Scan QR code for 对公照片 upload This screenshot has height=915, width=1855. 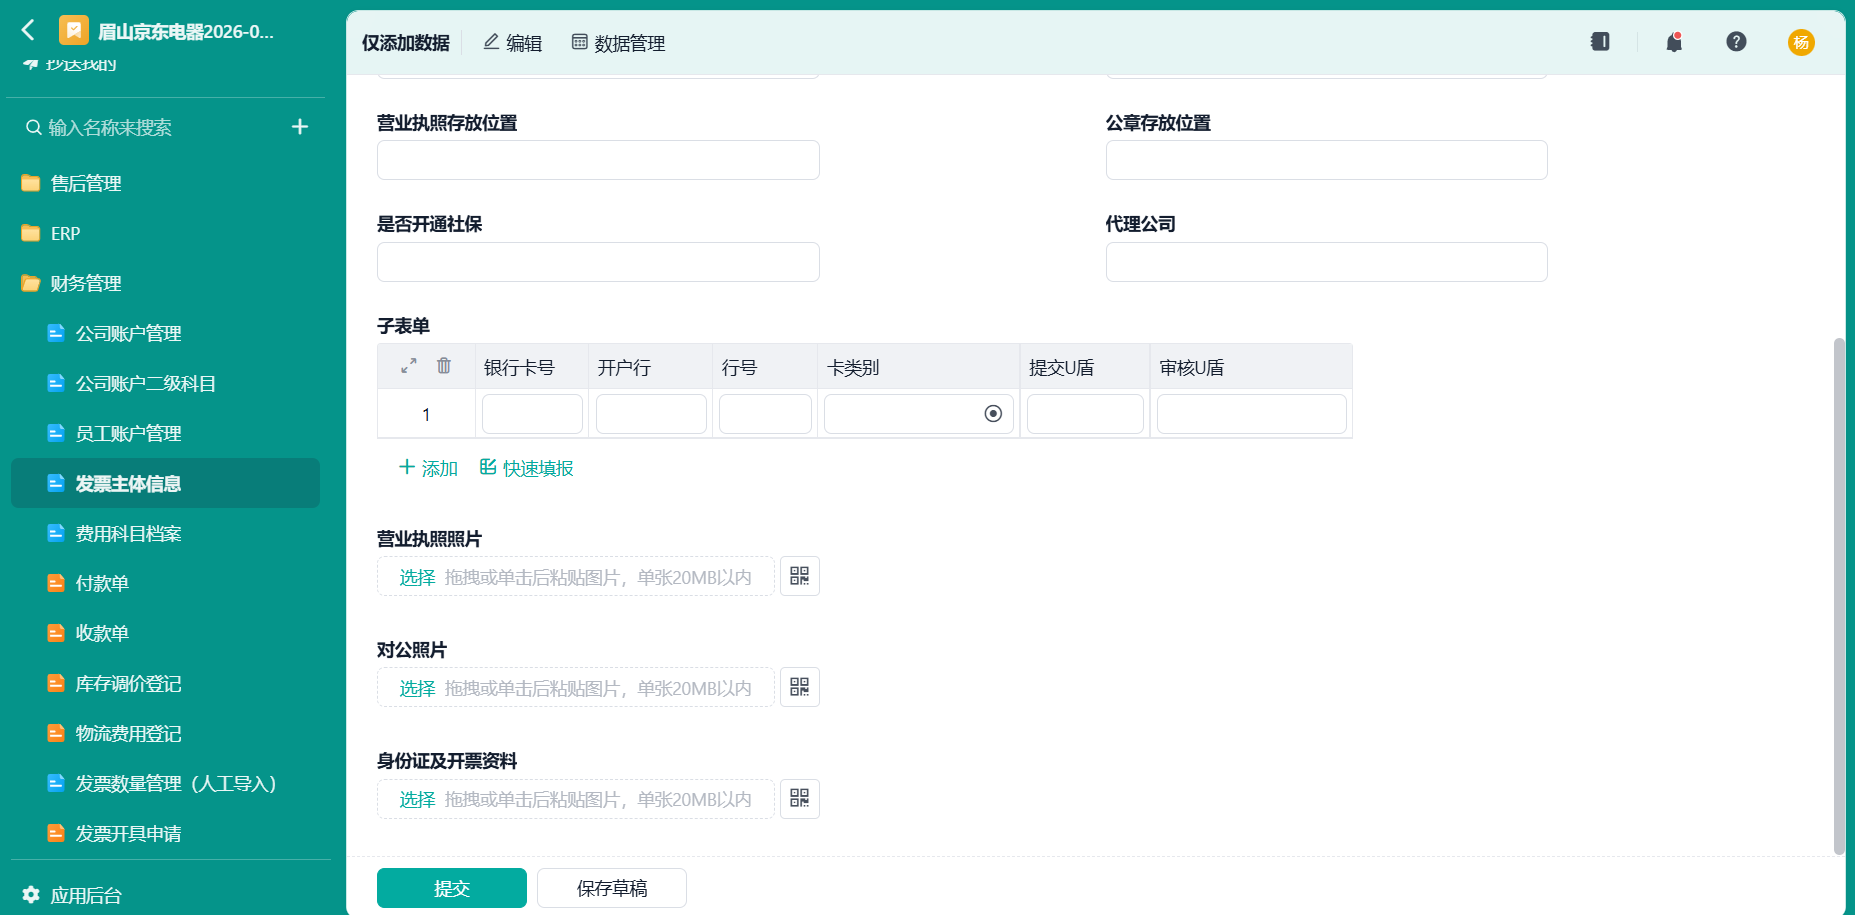[799, 687]
